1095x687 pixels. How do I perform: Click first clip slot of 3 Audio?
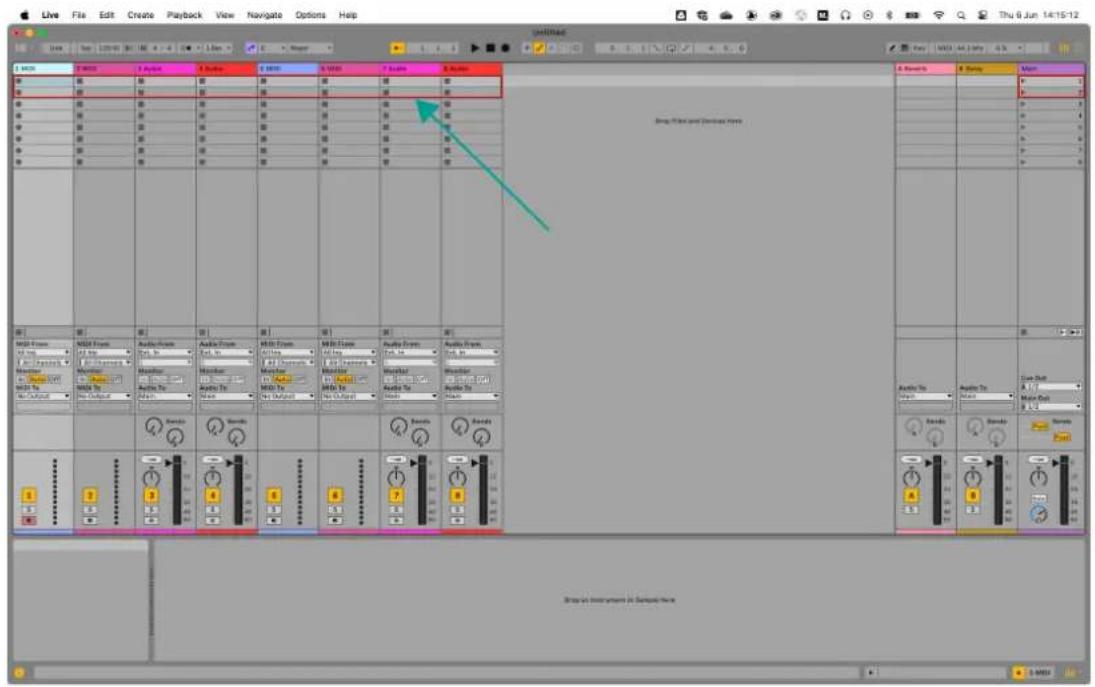166,81
